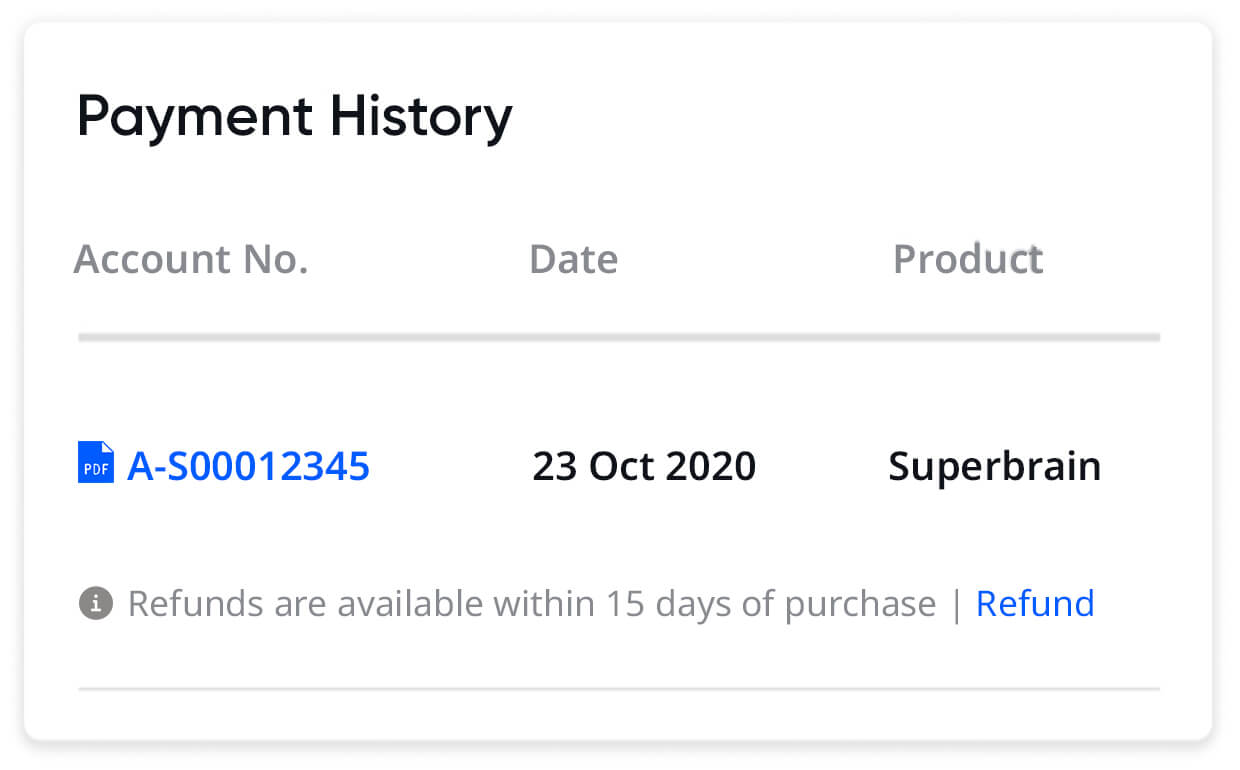Click the divider below refund notice
Screen dimensions: 1240x770
[x=619, y=689]
